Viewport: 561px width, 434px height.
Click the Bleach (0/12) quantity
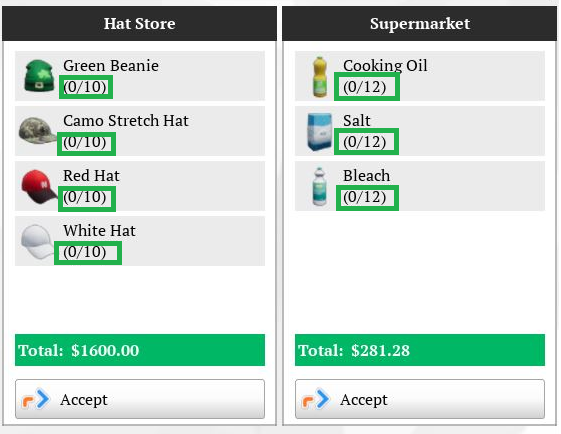click(367, 198)
